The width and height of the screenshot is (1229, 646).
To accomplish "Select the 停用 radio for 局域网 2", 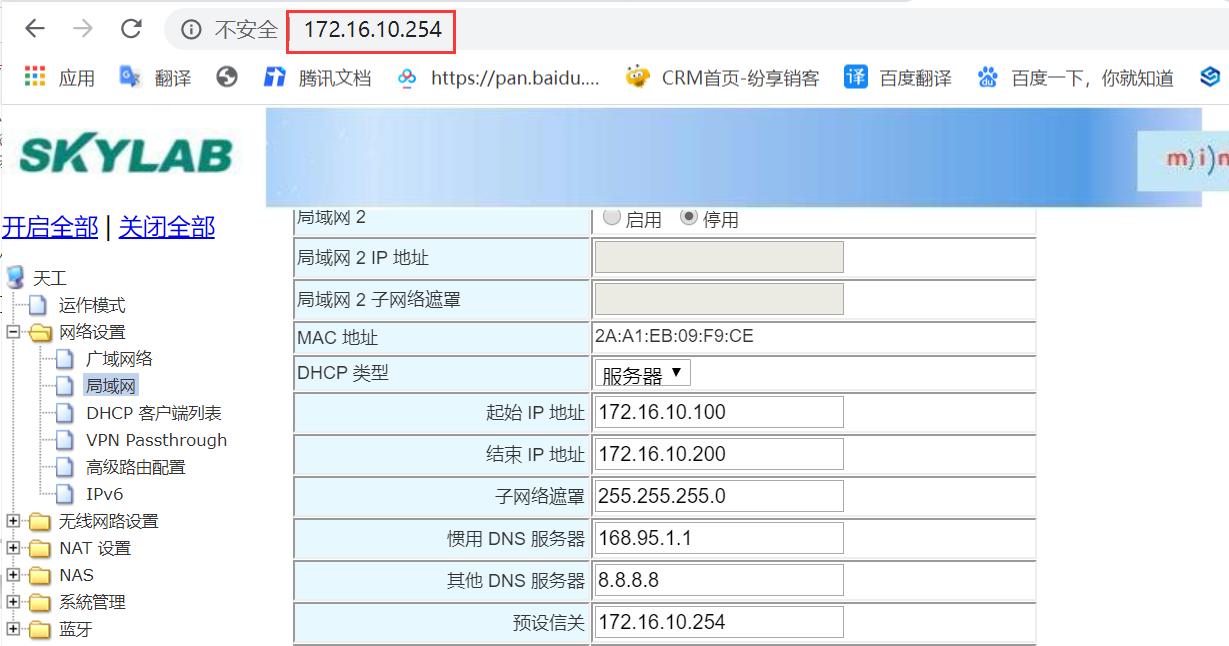I will 689,217.
